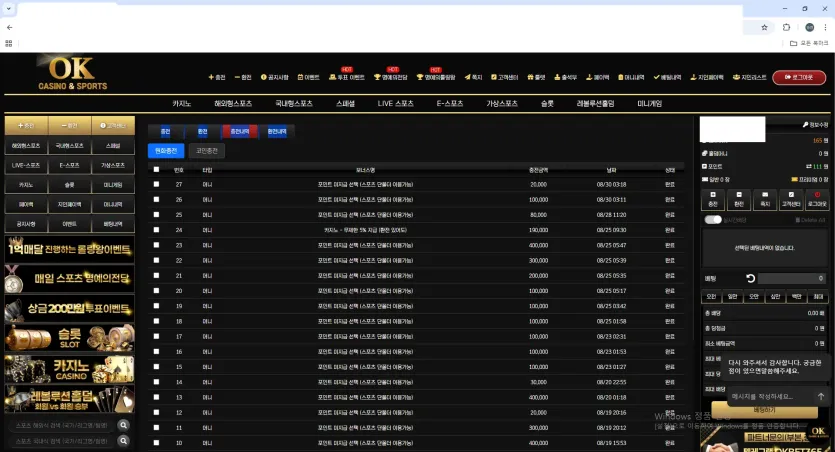This screenshot has width=835, height=452.
Task: Reset bet amount with the refresh arrow icon
Action: (750, 278)
